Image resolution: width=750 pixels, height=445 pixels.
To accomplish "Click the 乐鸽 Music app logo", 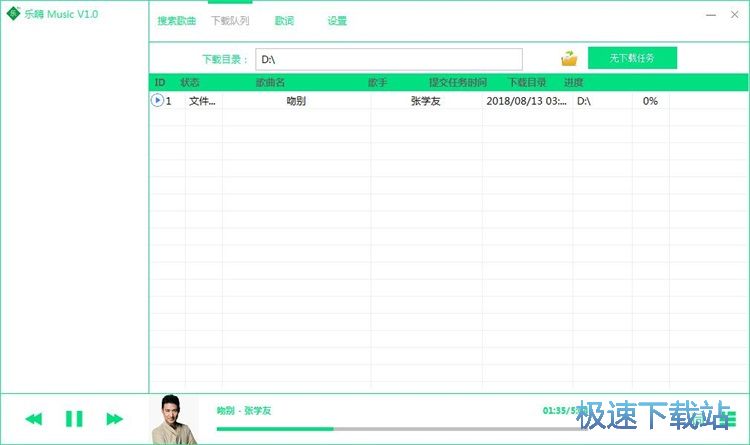I will click(x=13, y=13).
